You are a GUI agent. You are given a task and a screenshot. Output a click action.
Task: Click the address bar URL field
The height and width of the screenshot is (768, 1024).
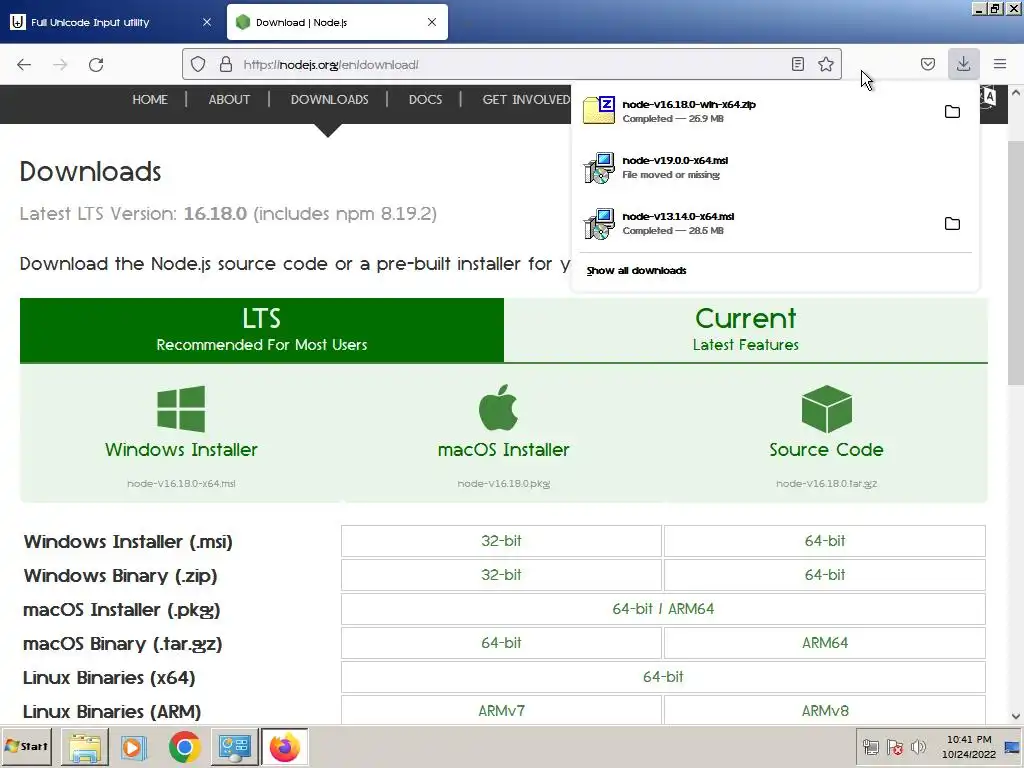513,64
